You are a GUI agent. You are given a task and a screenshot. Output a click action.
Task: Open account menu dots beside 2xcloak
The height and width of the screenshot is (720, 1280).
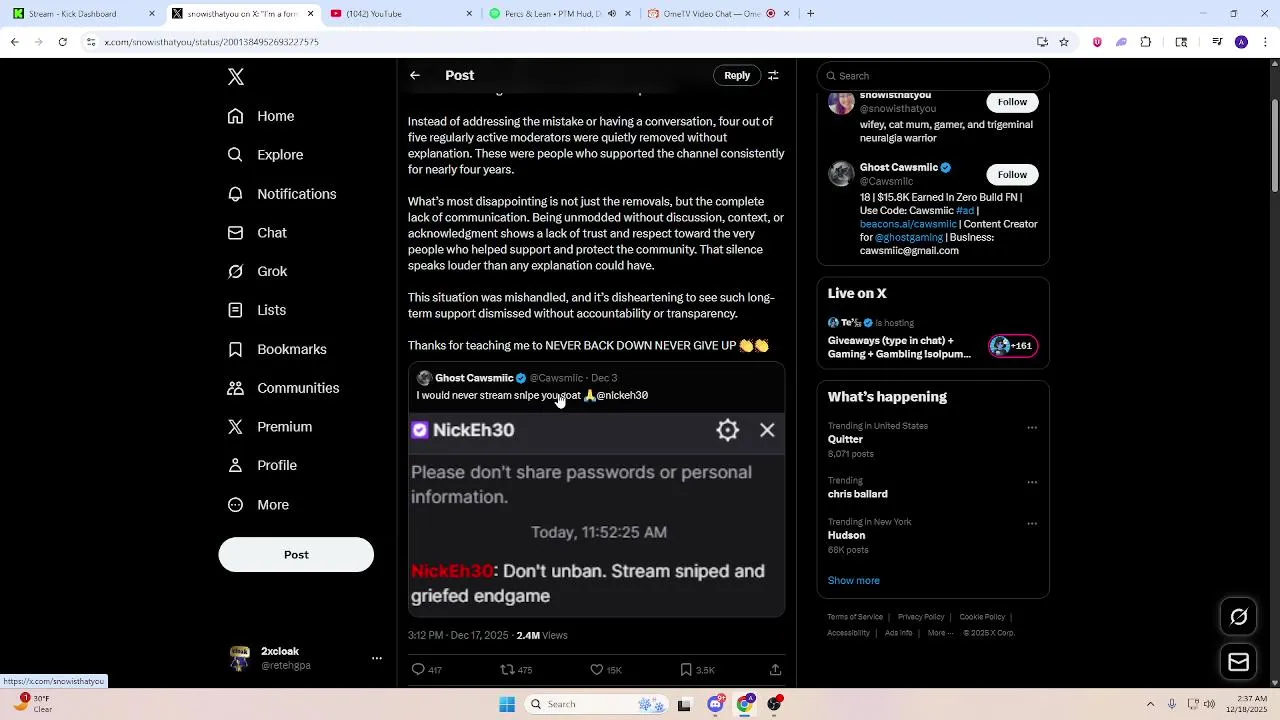click(x=377, y=658)
